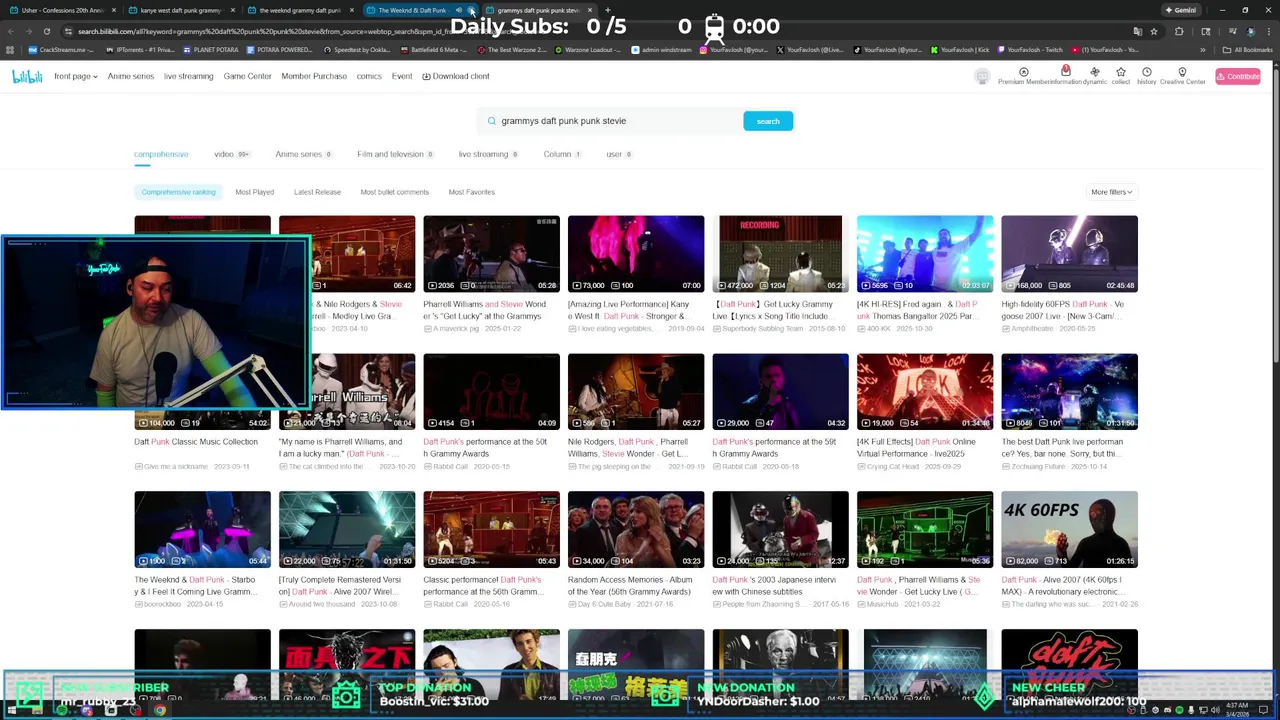Open PLANET POTARA bookmark
Image resolution: width=1280 pixels, height=720 pixels.
coord(210,49)
